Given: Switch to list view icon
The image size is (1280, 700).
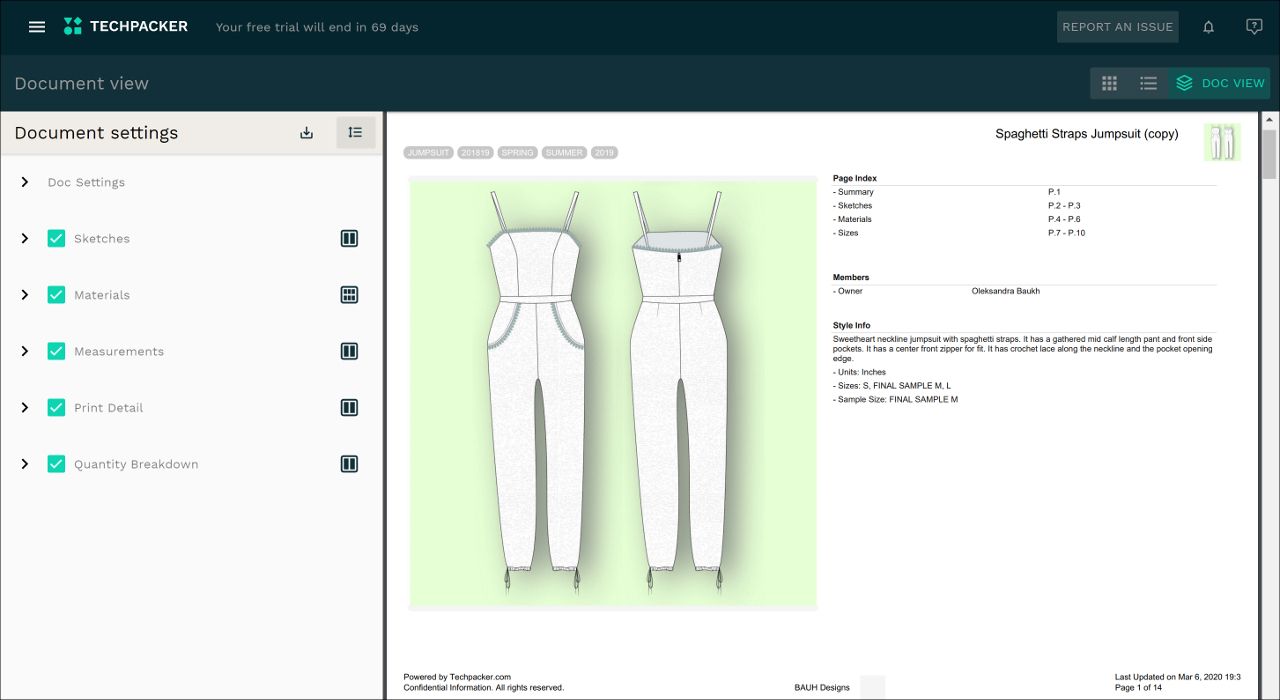Looking at the screenshot, I should [1148, 83].
